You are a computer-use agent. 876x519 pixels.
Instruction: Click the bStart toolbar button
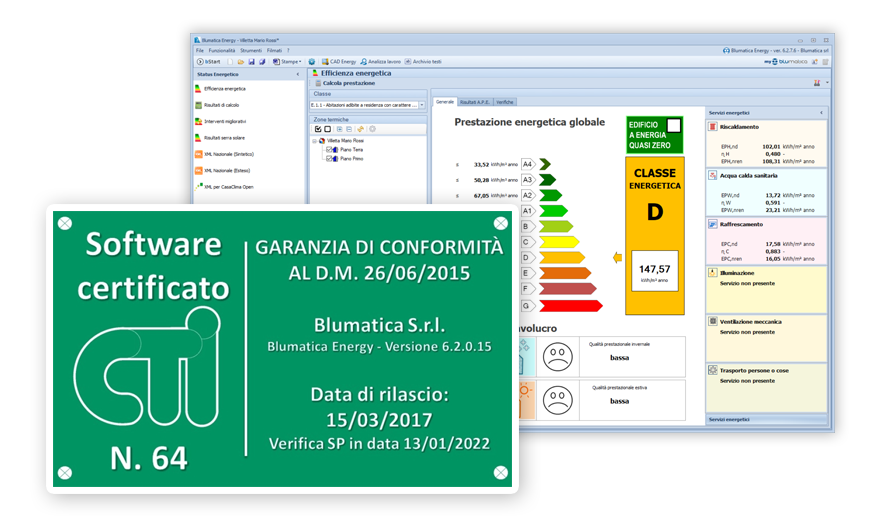coord(209,61)
